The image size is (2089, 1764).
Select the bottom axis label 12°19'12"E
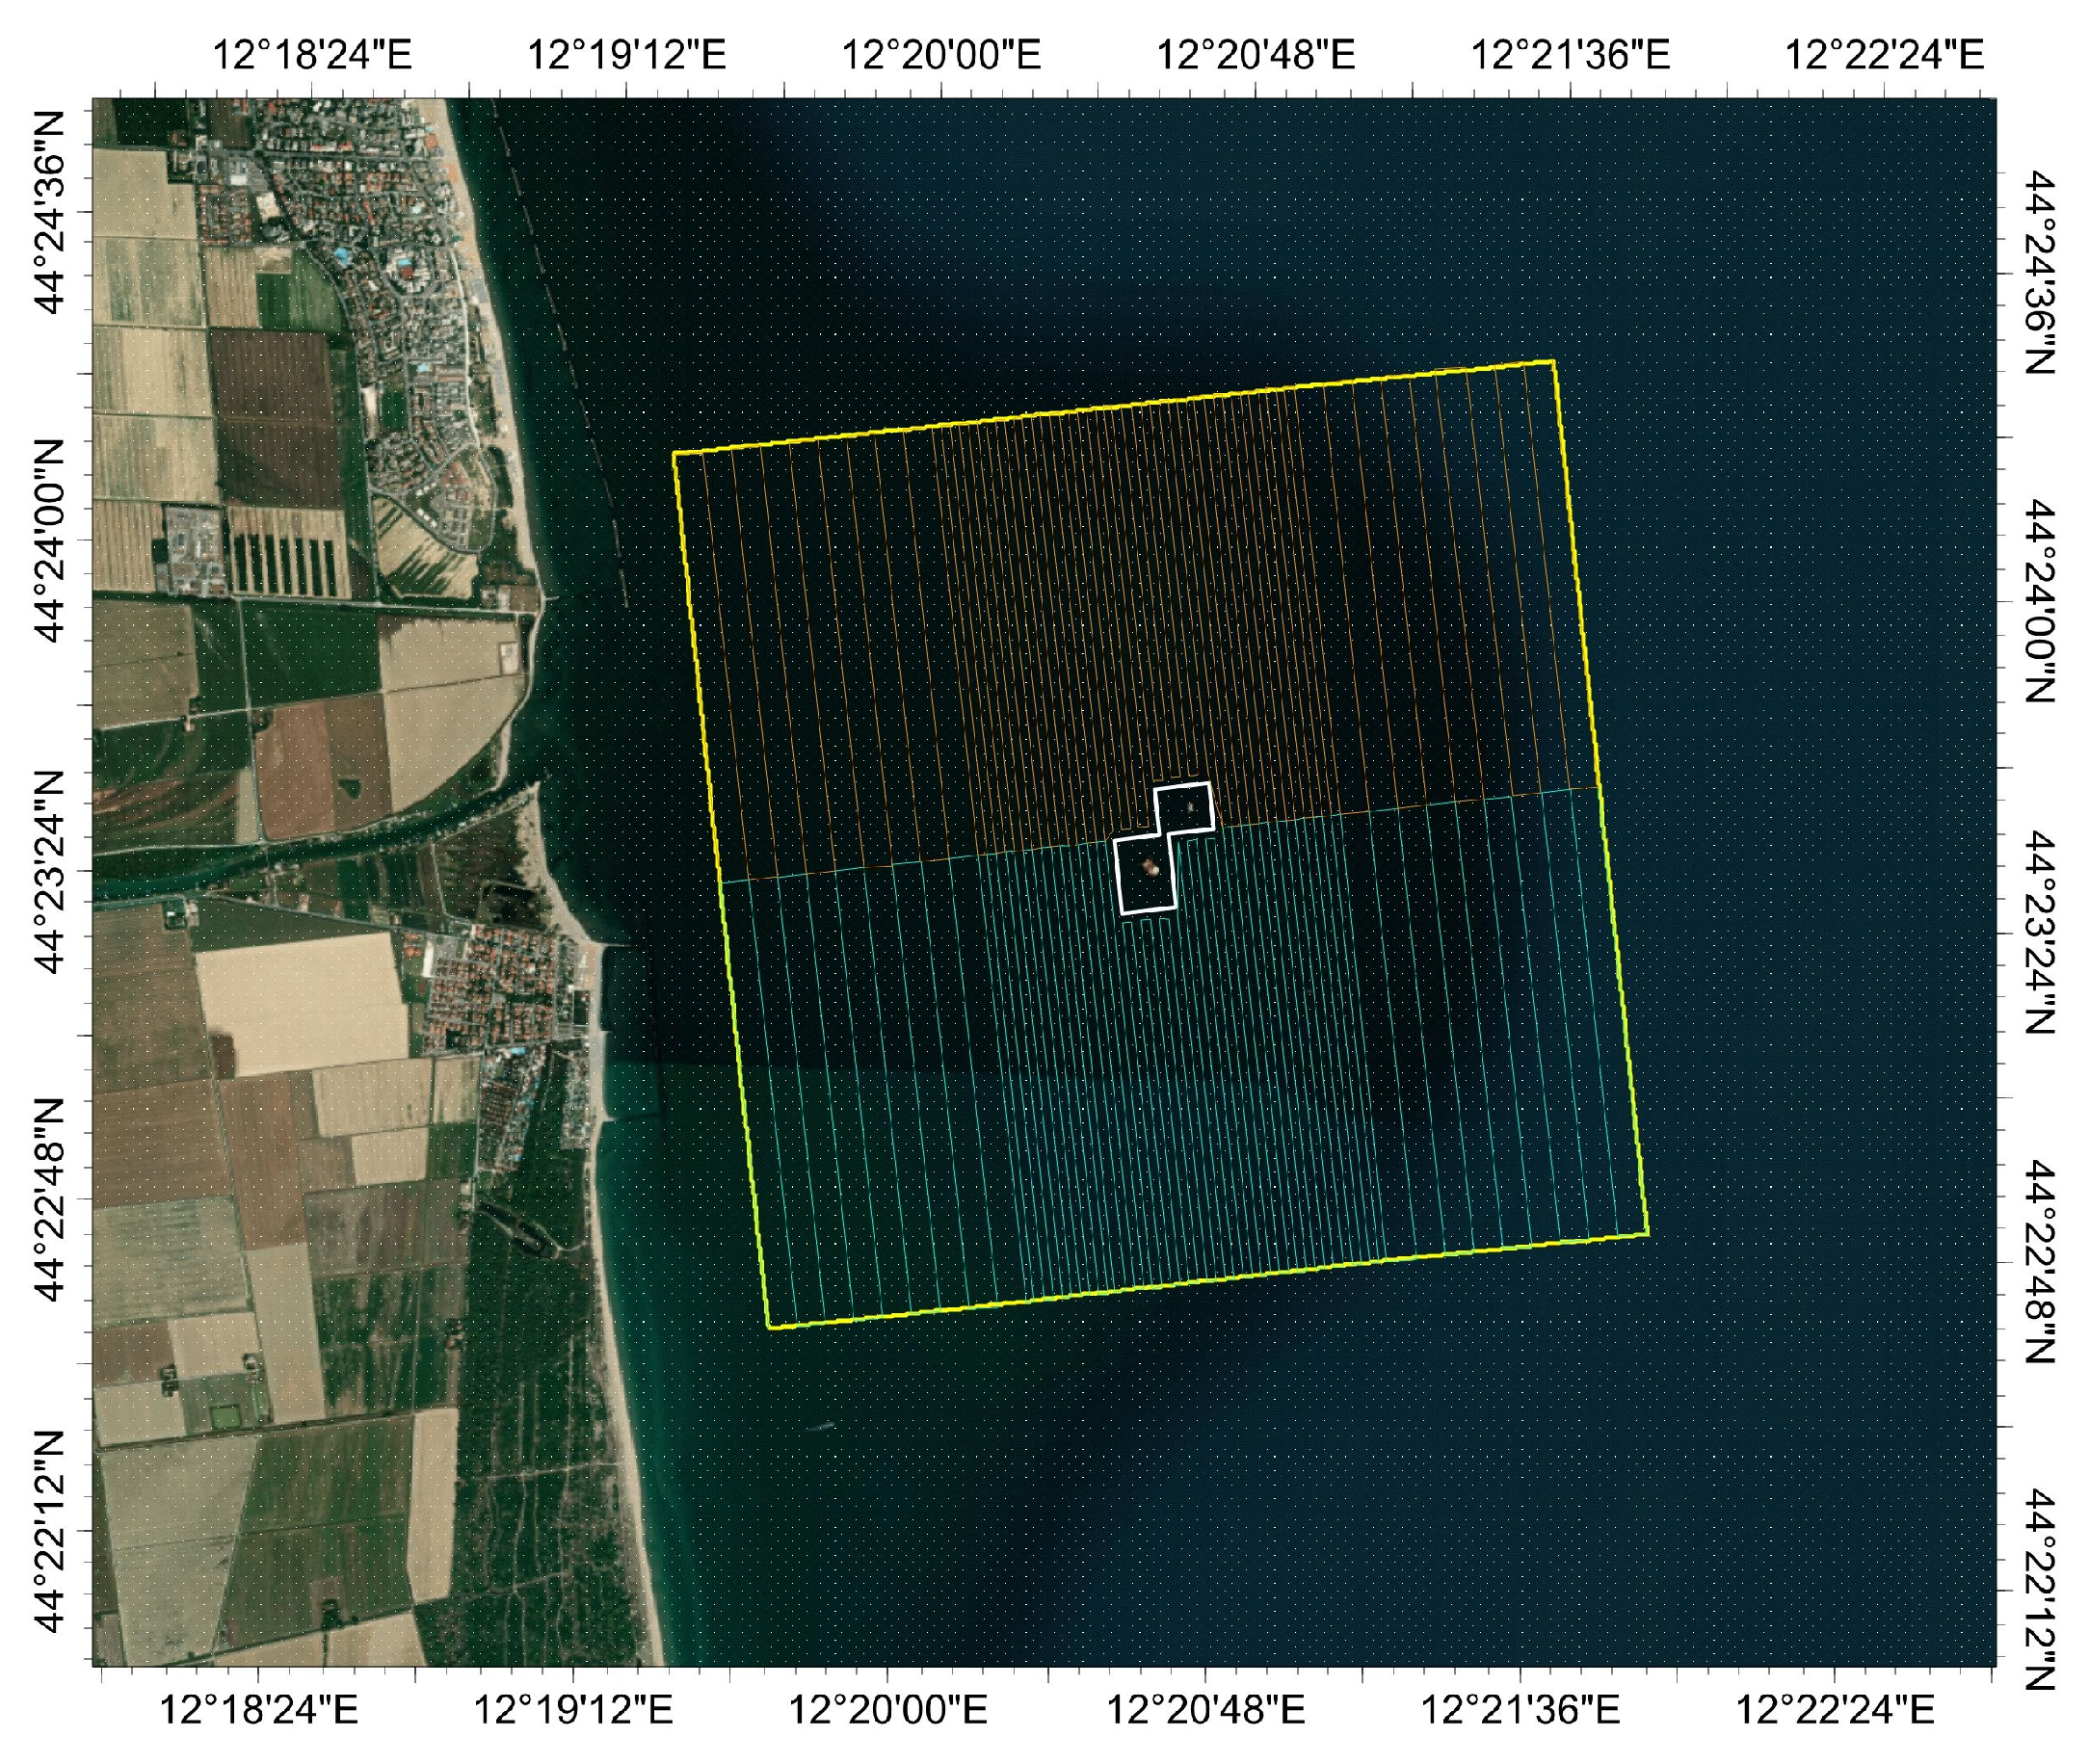[572, 1710]
